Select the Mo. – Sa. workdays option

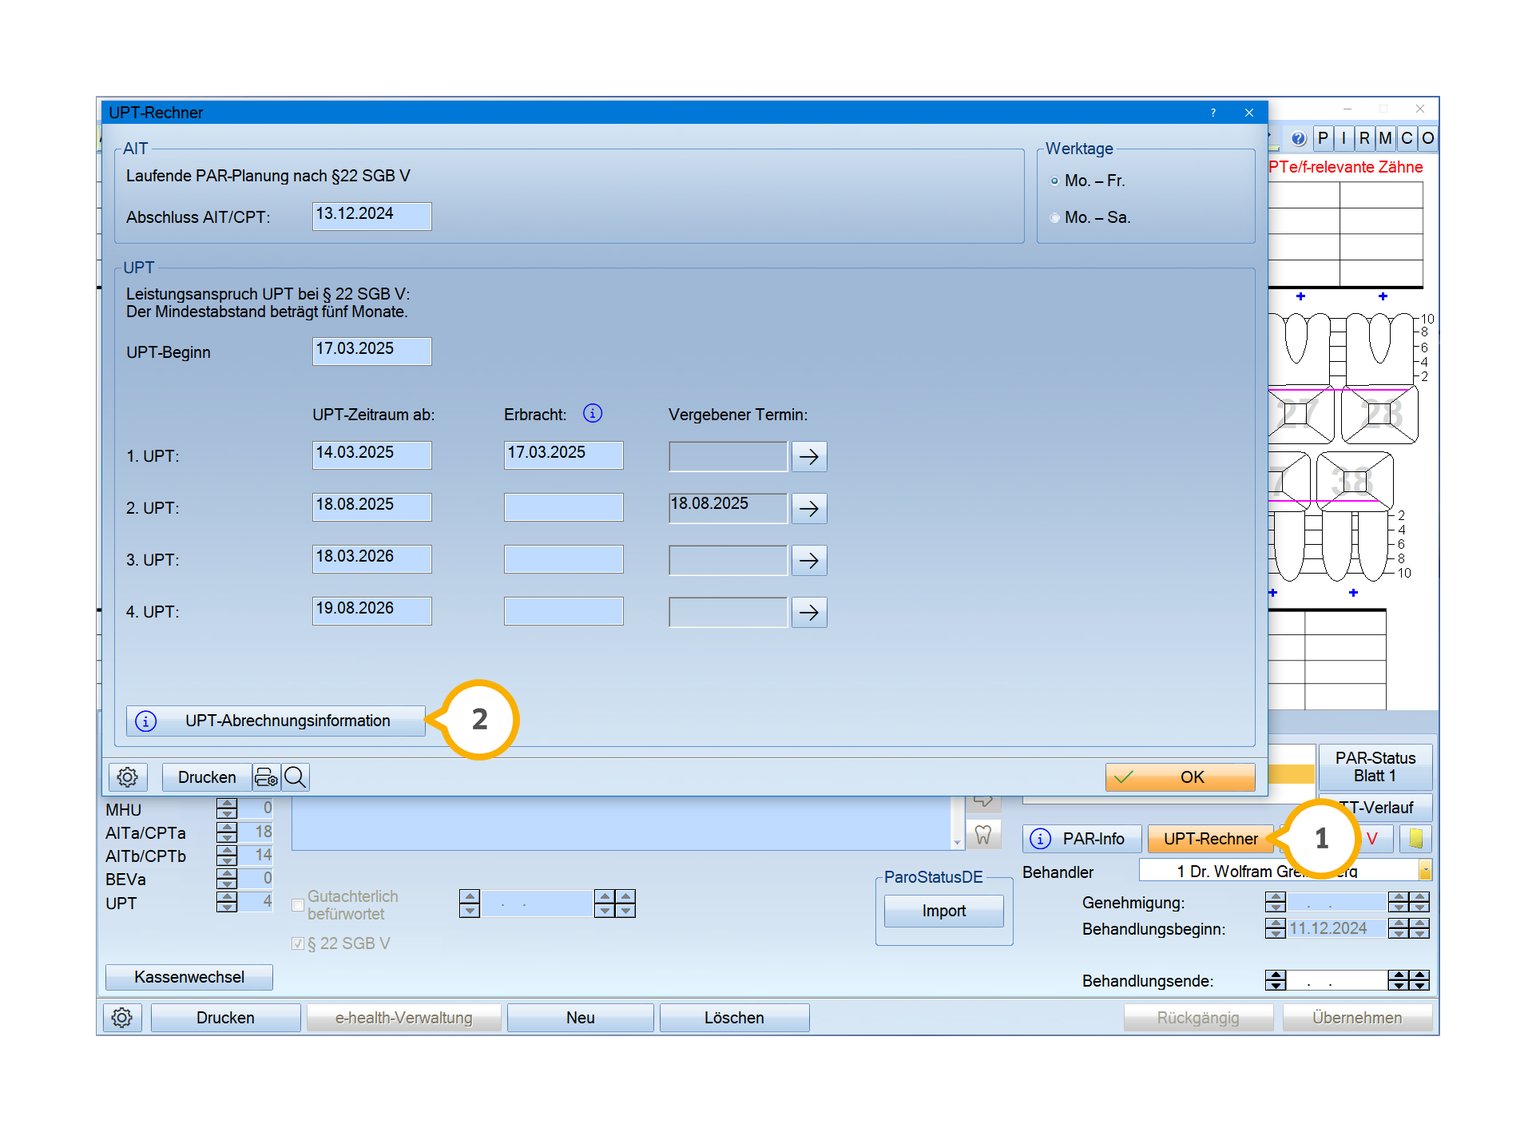click(1055, 218)
